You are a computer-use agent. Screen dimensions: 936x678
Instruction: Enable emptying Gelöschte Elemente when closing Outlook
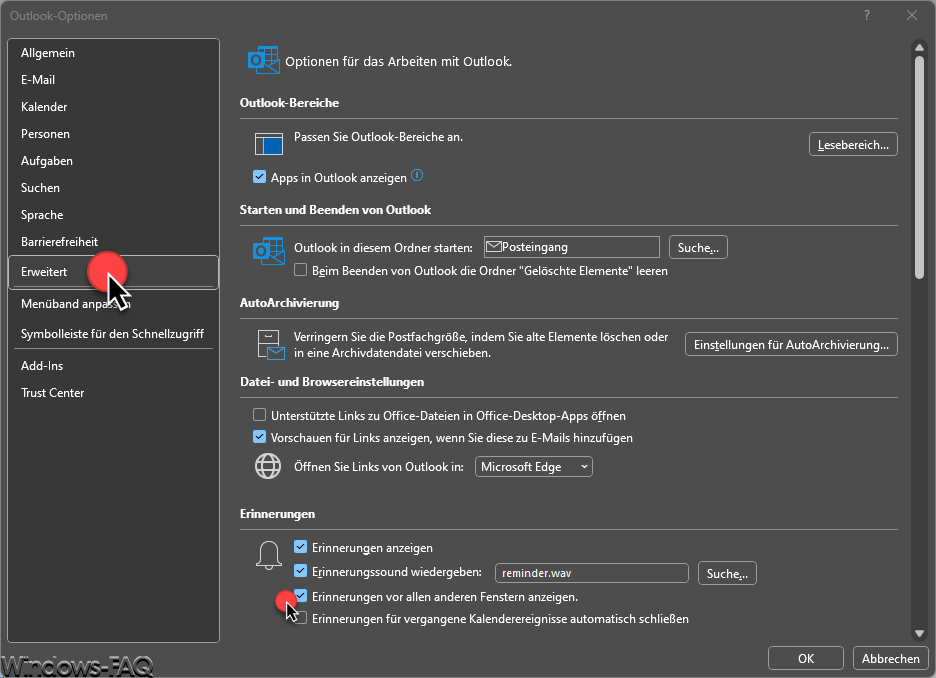(300, 270)
